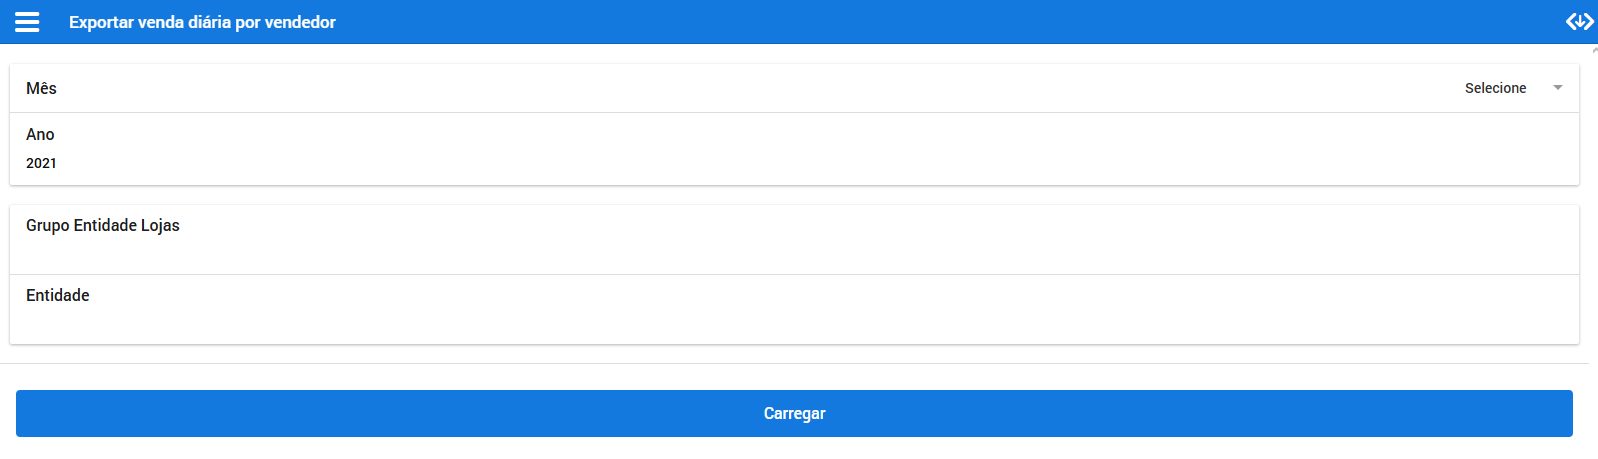Click the code download icon in header

[x=1579, y=22]
